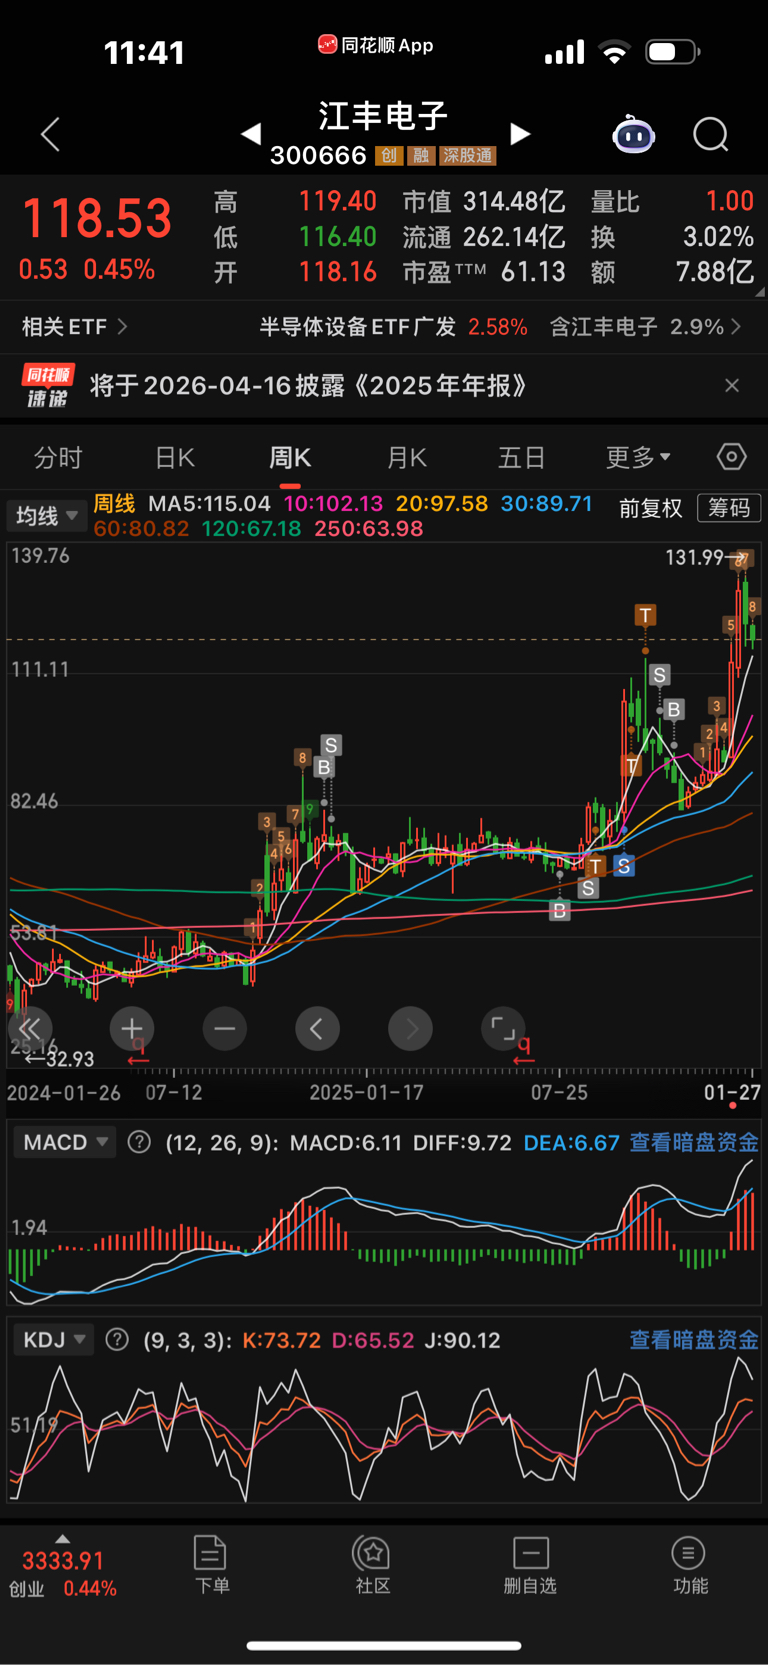Tap the B marker near the 07-25 low
The width and height of the screenshot is (768, 1665).
560,910
